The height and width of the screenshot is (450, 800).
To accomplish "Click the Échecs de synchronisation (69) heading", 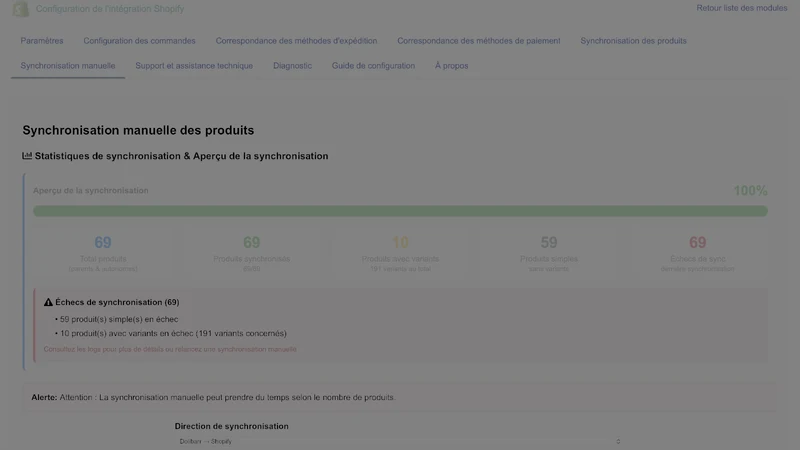I will [117, 302].
